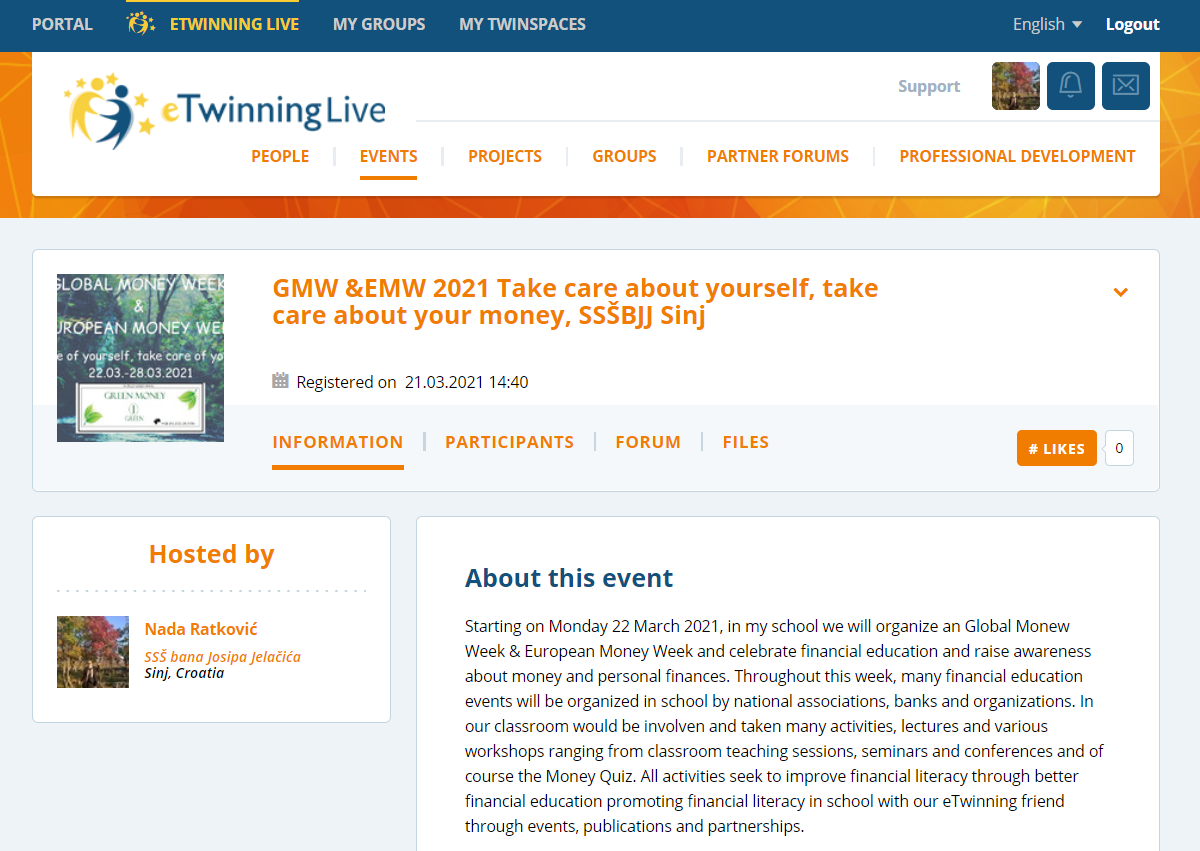Open the mailbox envelope icon
Viewport: 1200px width, 851px height.
pyautogui.click(x=1126, y=86)
